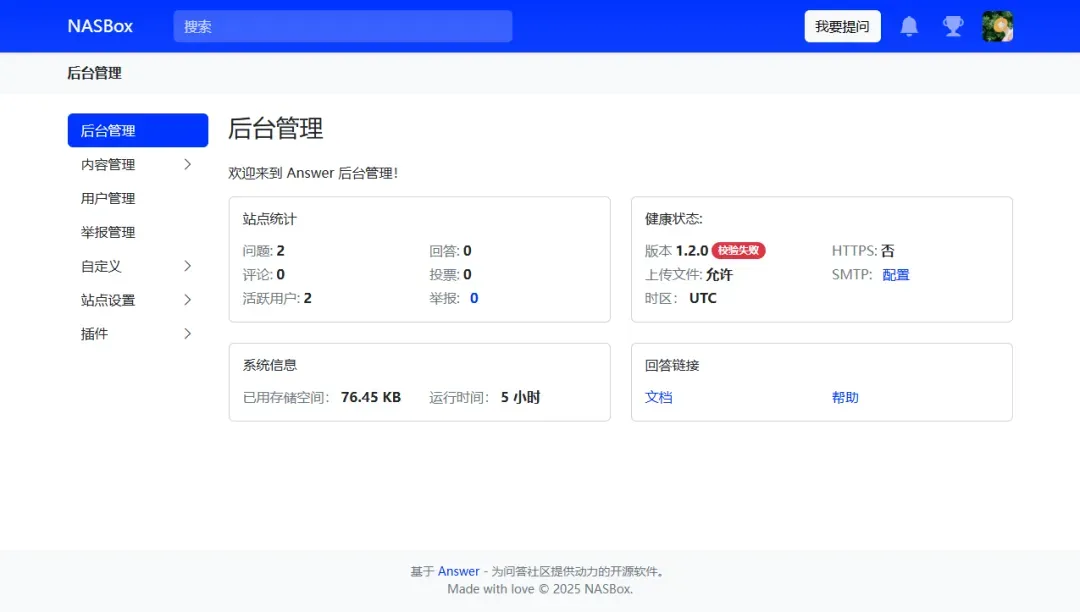The height and width of the screenshot is (612, 1080).
Task: Expand the 内容管理 chevron
Action: 187,165
